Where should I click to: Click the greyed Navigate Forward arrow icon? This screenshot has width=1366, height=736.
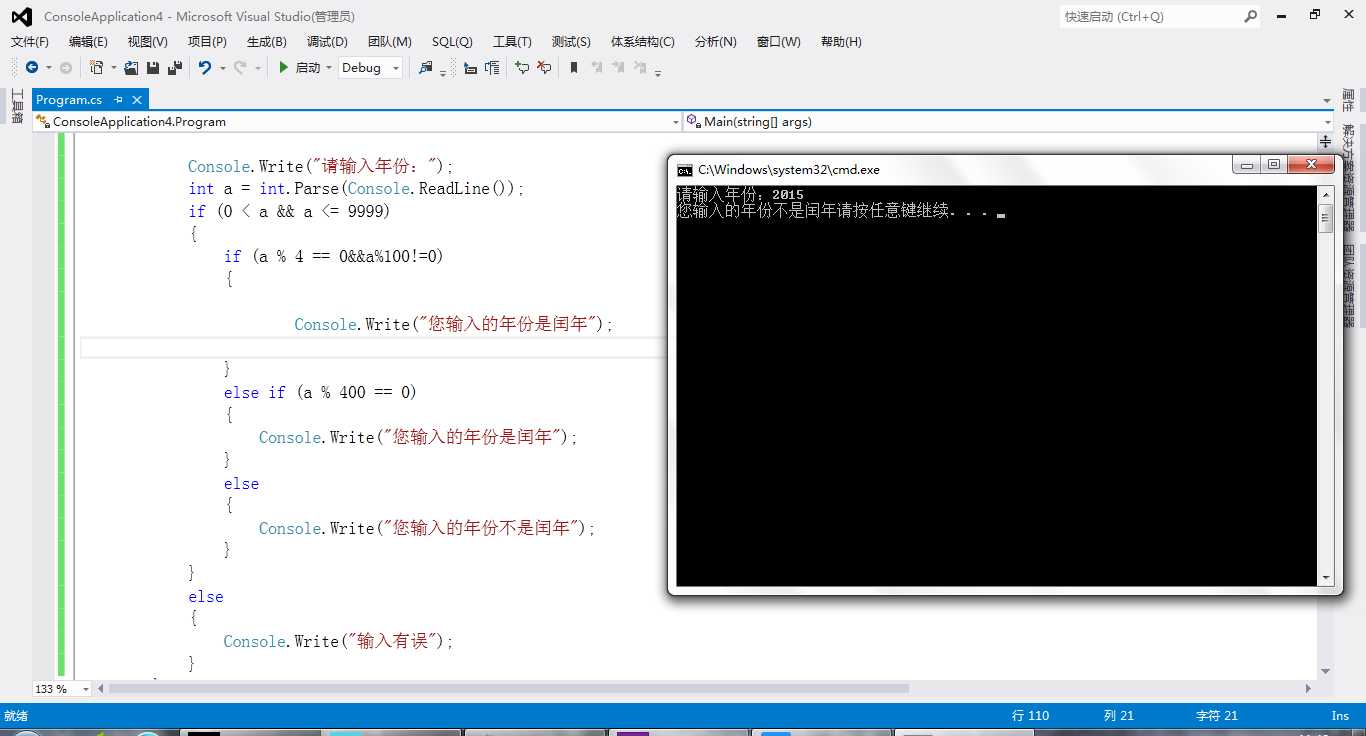(66, 68)
